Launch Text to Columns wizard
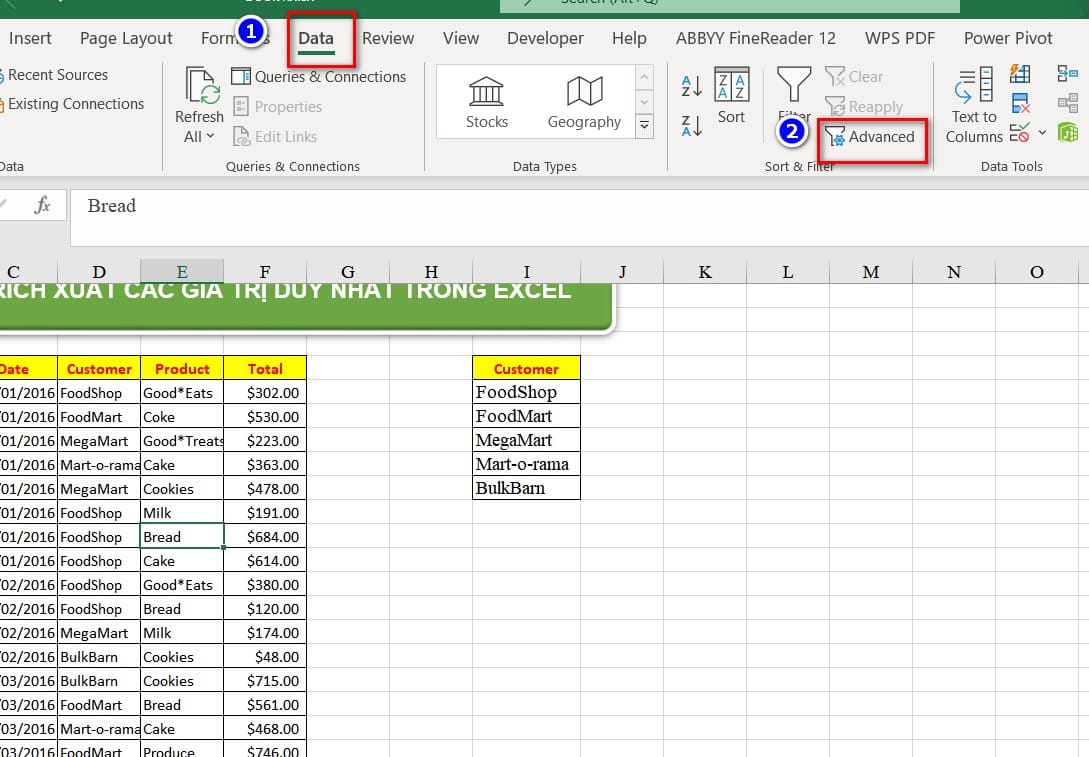The height and width of the screenshot is (757, 1089). (x=973, y=106)
